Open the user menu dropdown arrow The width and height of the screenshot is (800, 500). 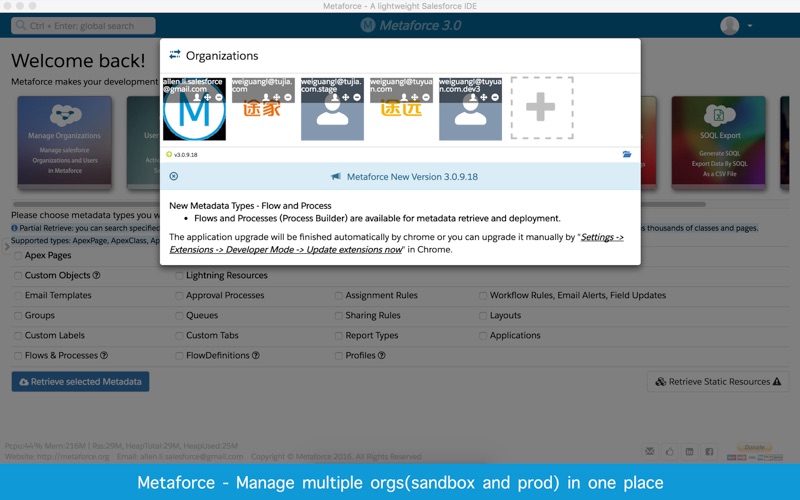tap(749, 26)
